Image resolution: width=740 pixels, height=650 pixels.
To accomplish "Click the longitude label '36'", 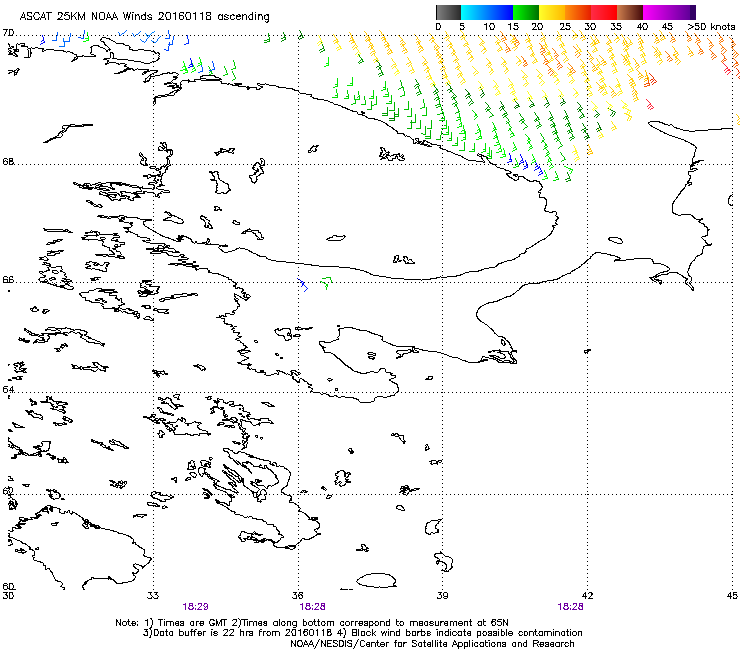I will pos(298,595).
